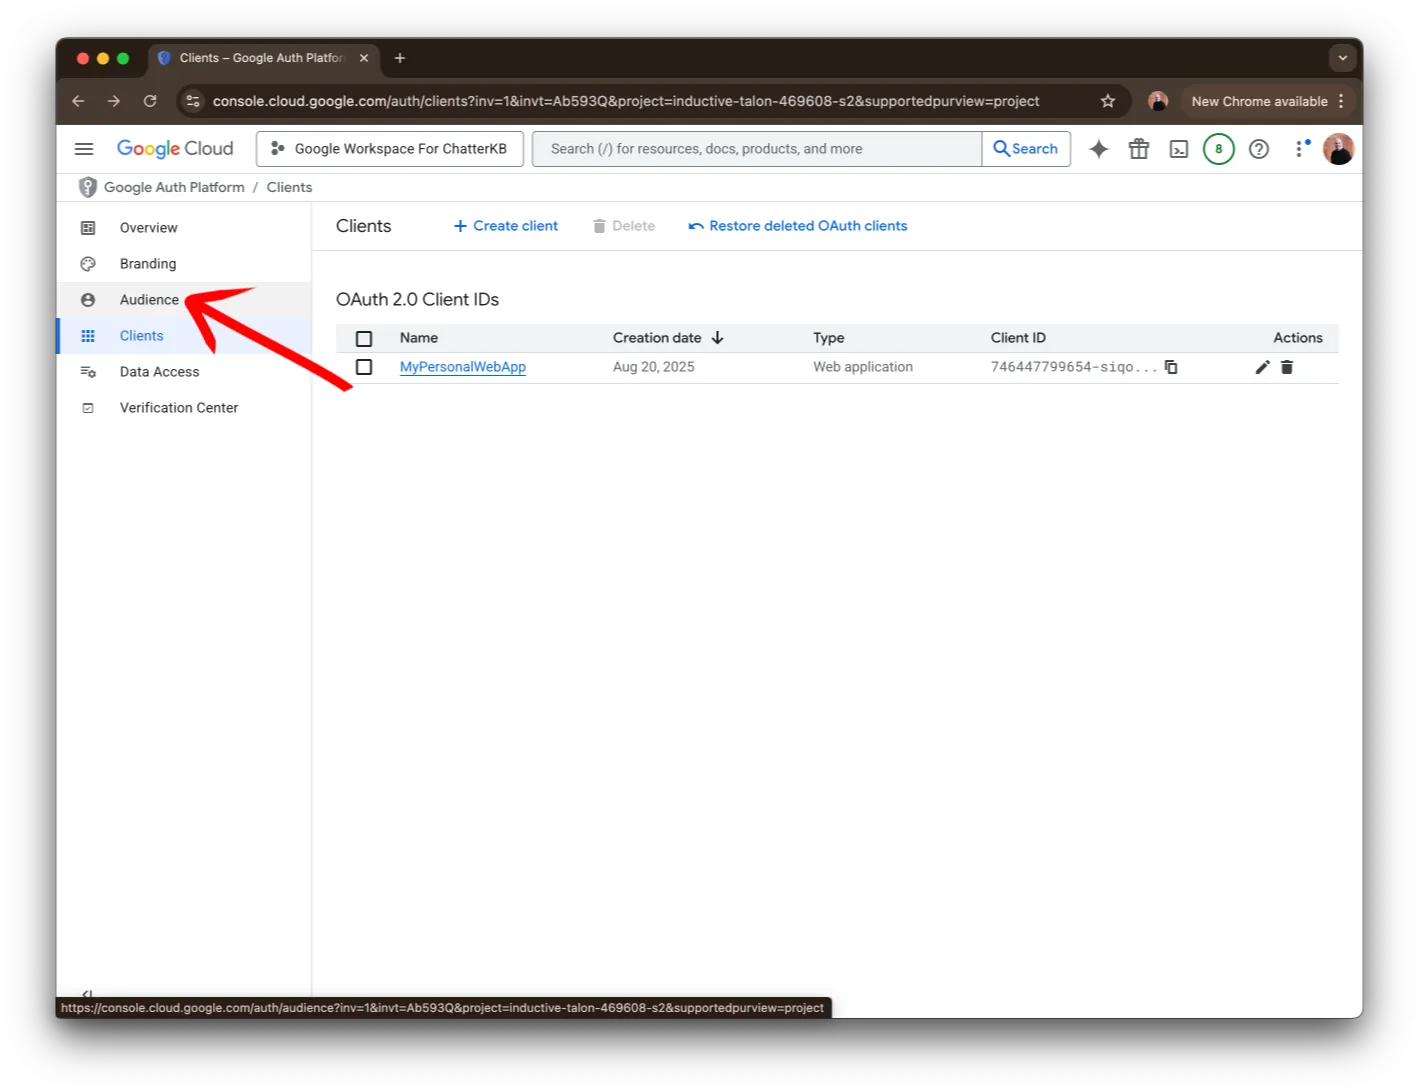Viewport: 1419px width, 1092px height.
Task: Select Clients in the sidebar
Action: click(184, 336)
